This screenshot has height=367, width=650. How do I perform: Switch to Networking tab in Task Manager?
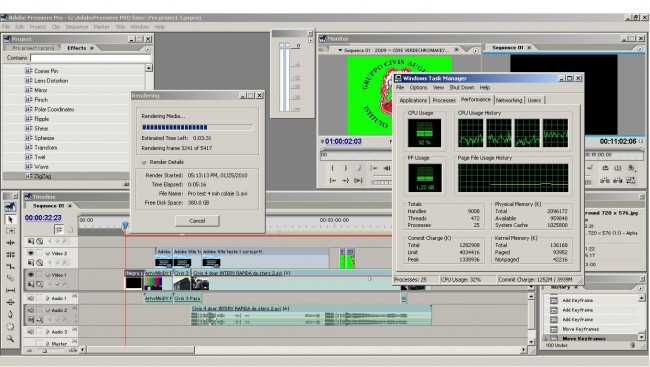pyautogui.click(x=509, y=100)
